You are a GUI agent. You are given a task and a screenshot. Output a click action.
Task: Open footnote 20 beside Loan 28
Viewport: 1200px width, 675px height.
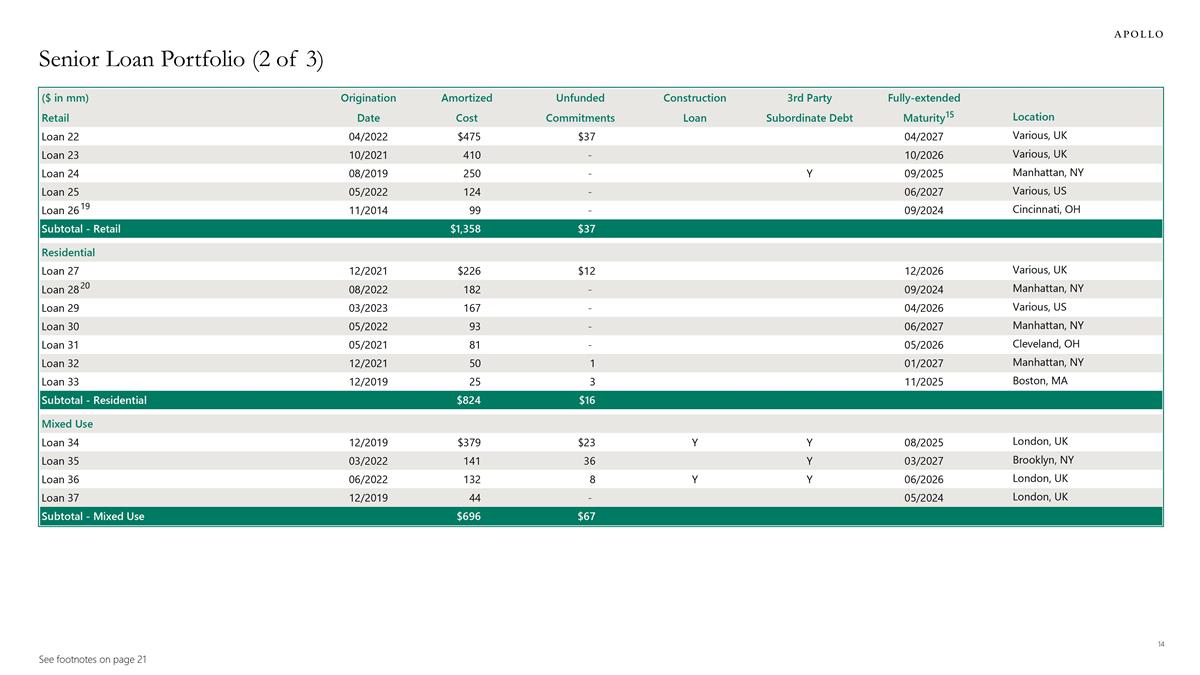click(86, 285)
